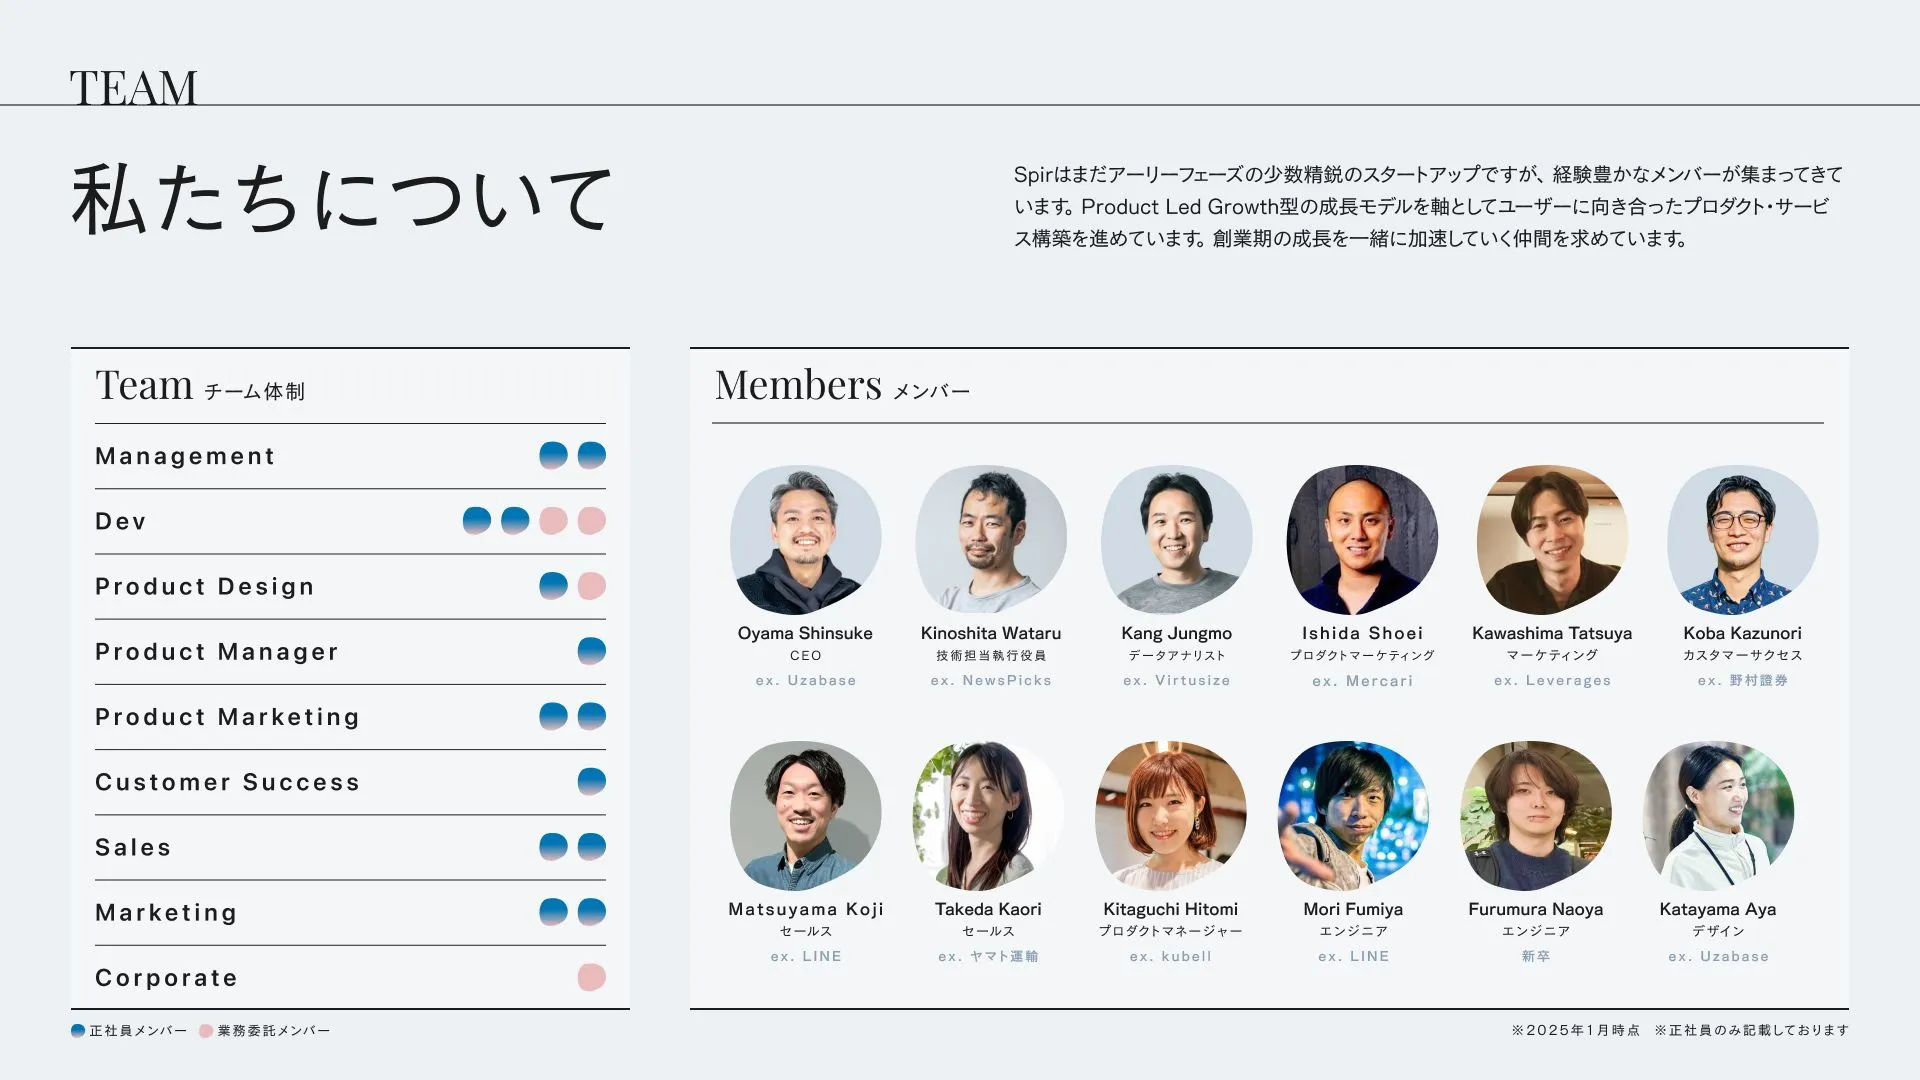Click ex. Mercari text
This screenshot has width=1920, height=1080.
tap(1362, 681)
